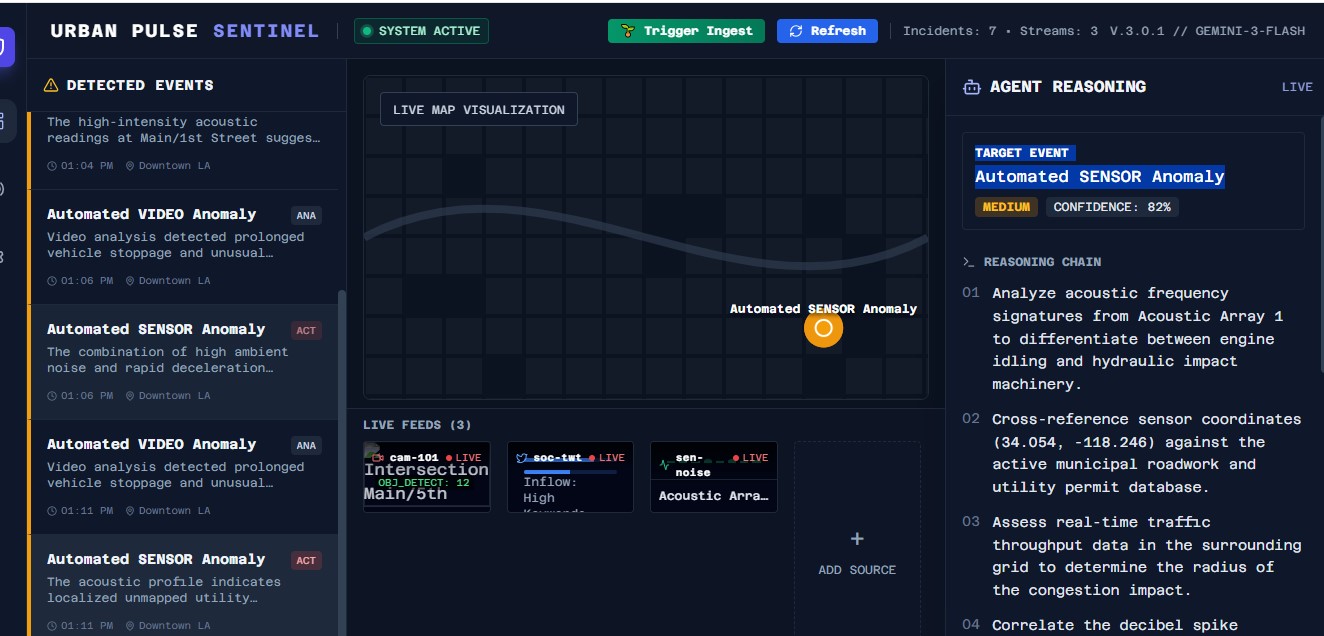Click the highlighted Automated SENSOR Anomaly target title
The image size is (1324, 636).
point(1099,177)
